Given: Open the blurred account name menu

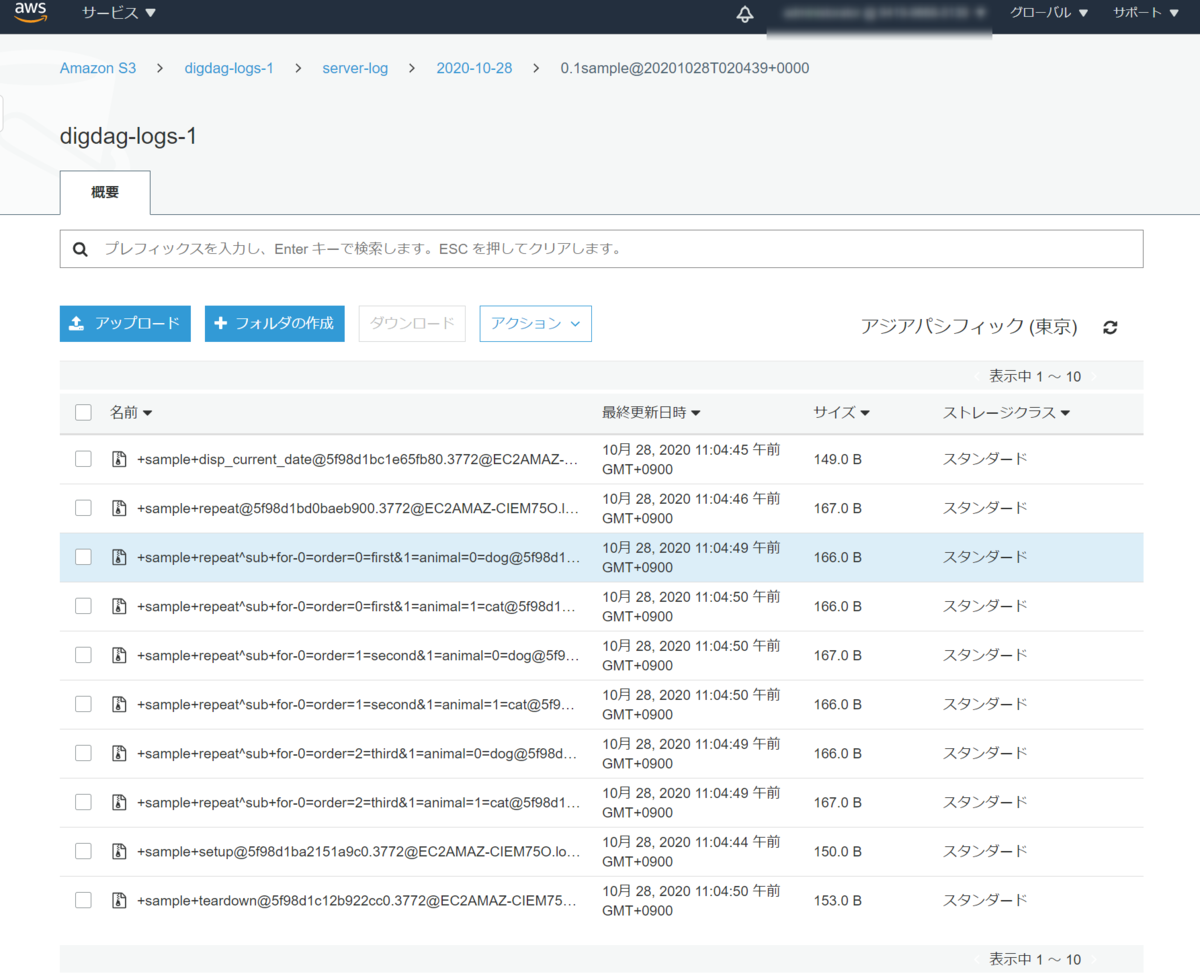Looking at the screenshot, I should click(x=883, y=14).
